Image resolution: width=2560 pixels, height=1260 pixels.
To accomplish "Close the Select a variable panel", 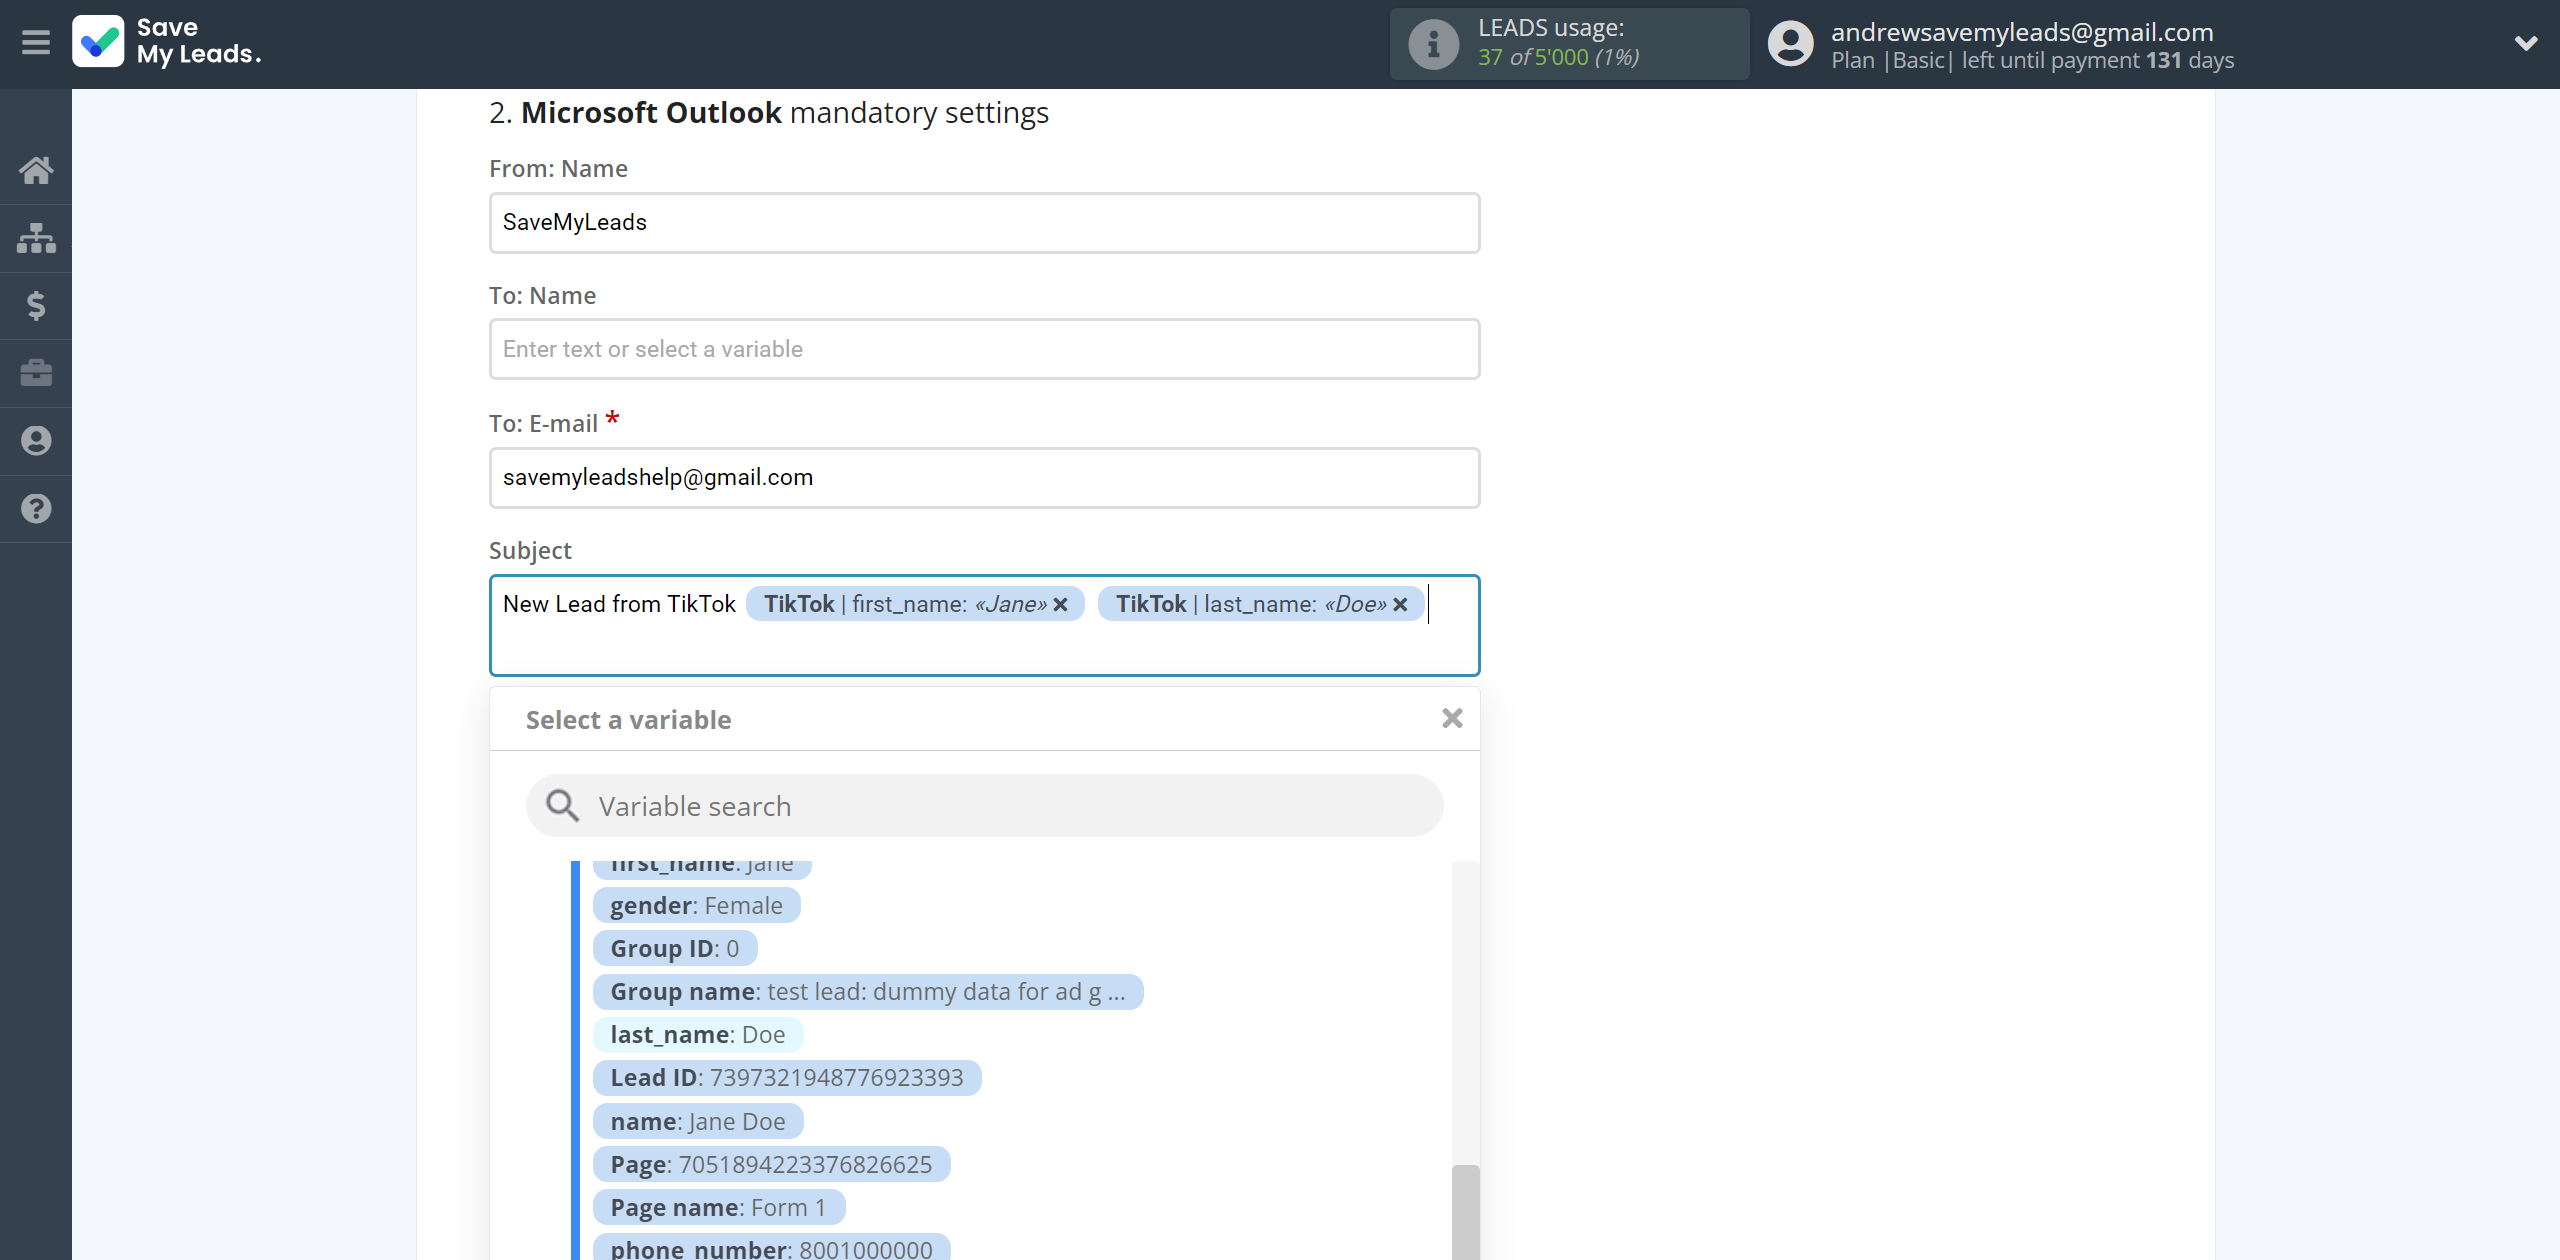I will [1452, 718].
